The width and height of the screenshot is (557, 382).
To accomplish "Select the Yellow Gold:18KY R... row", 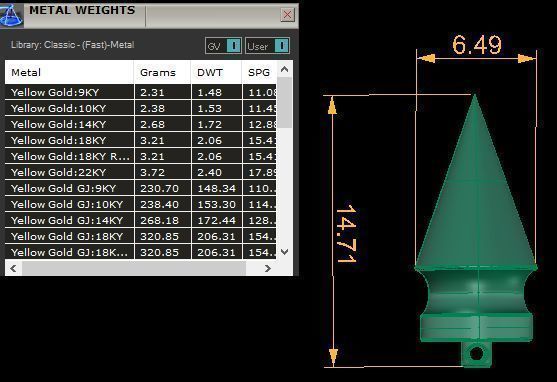I will (x=141, y=156).
